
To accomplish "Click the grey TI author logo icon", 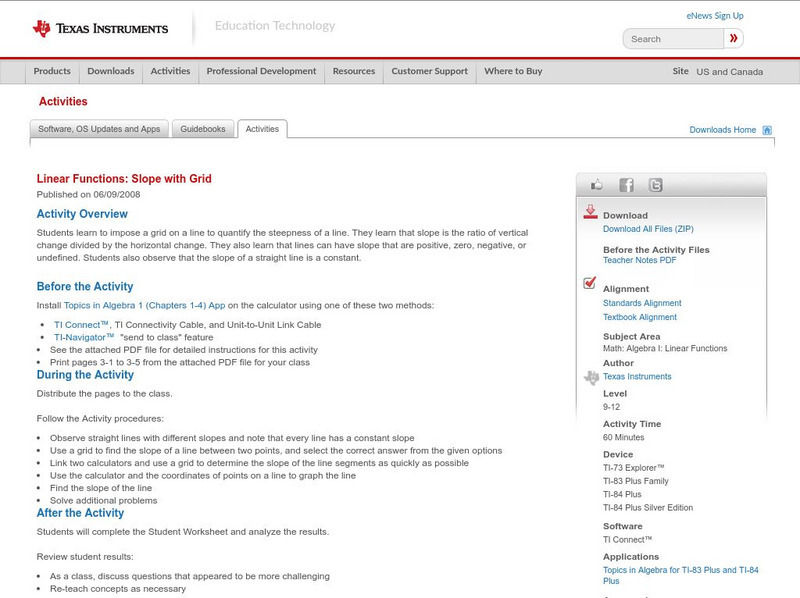I will [x=591, y=377].
